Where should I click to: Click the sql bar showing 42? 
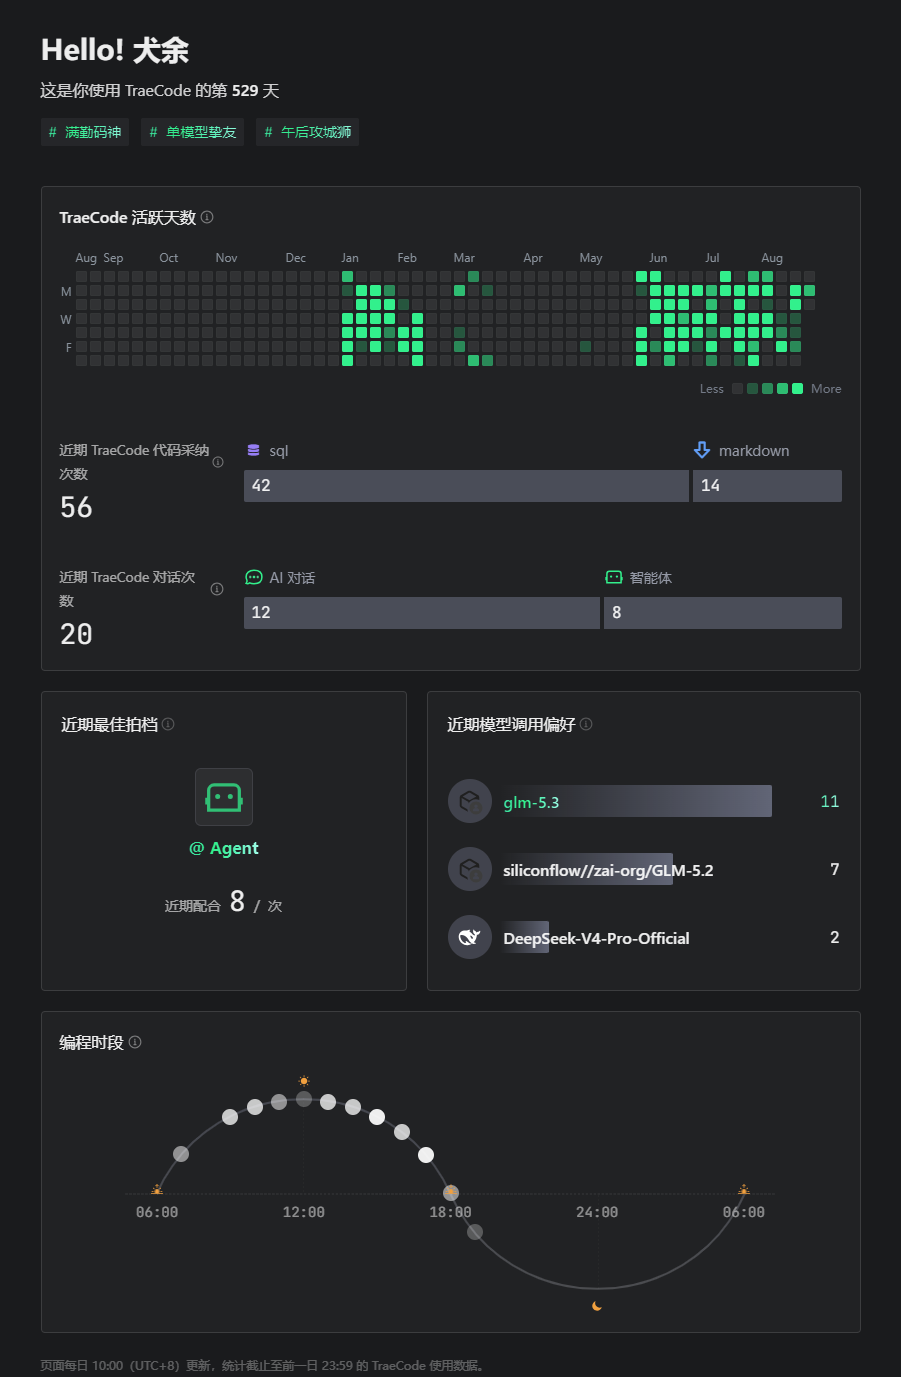(x=466, y=486)
